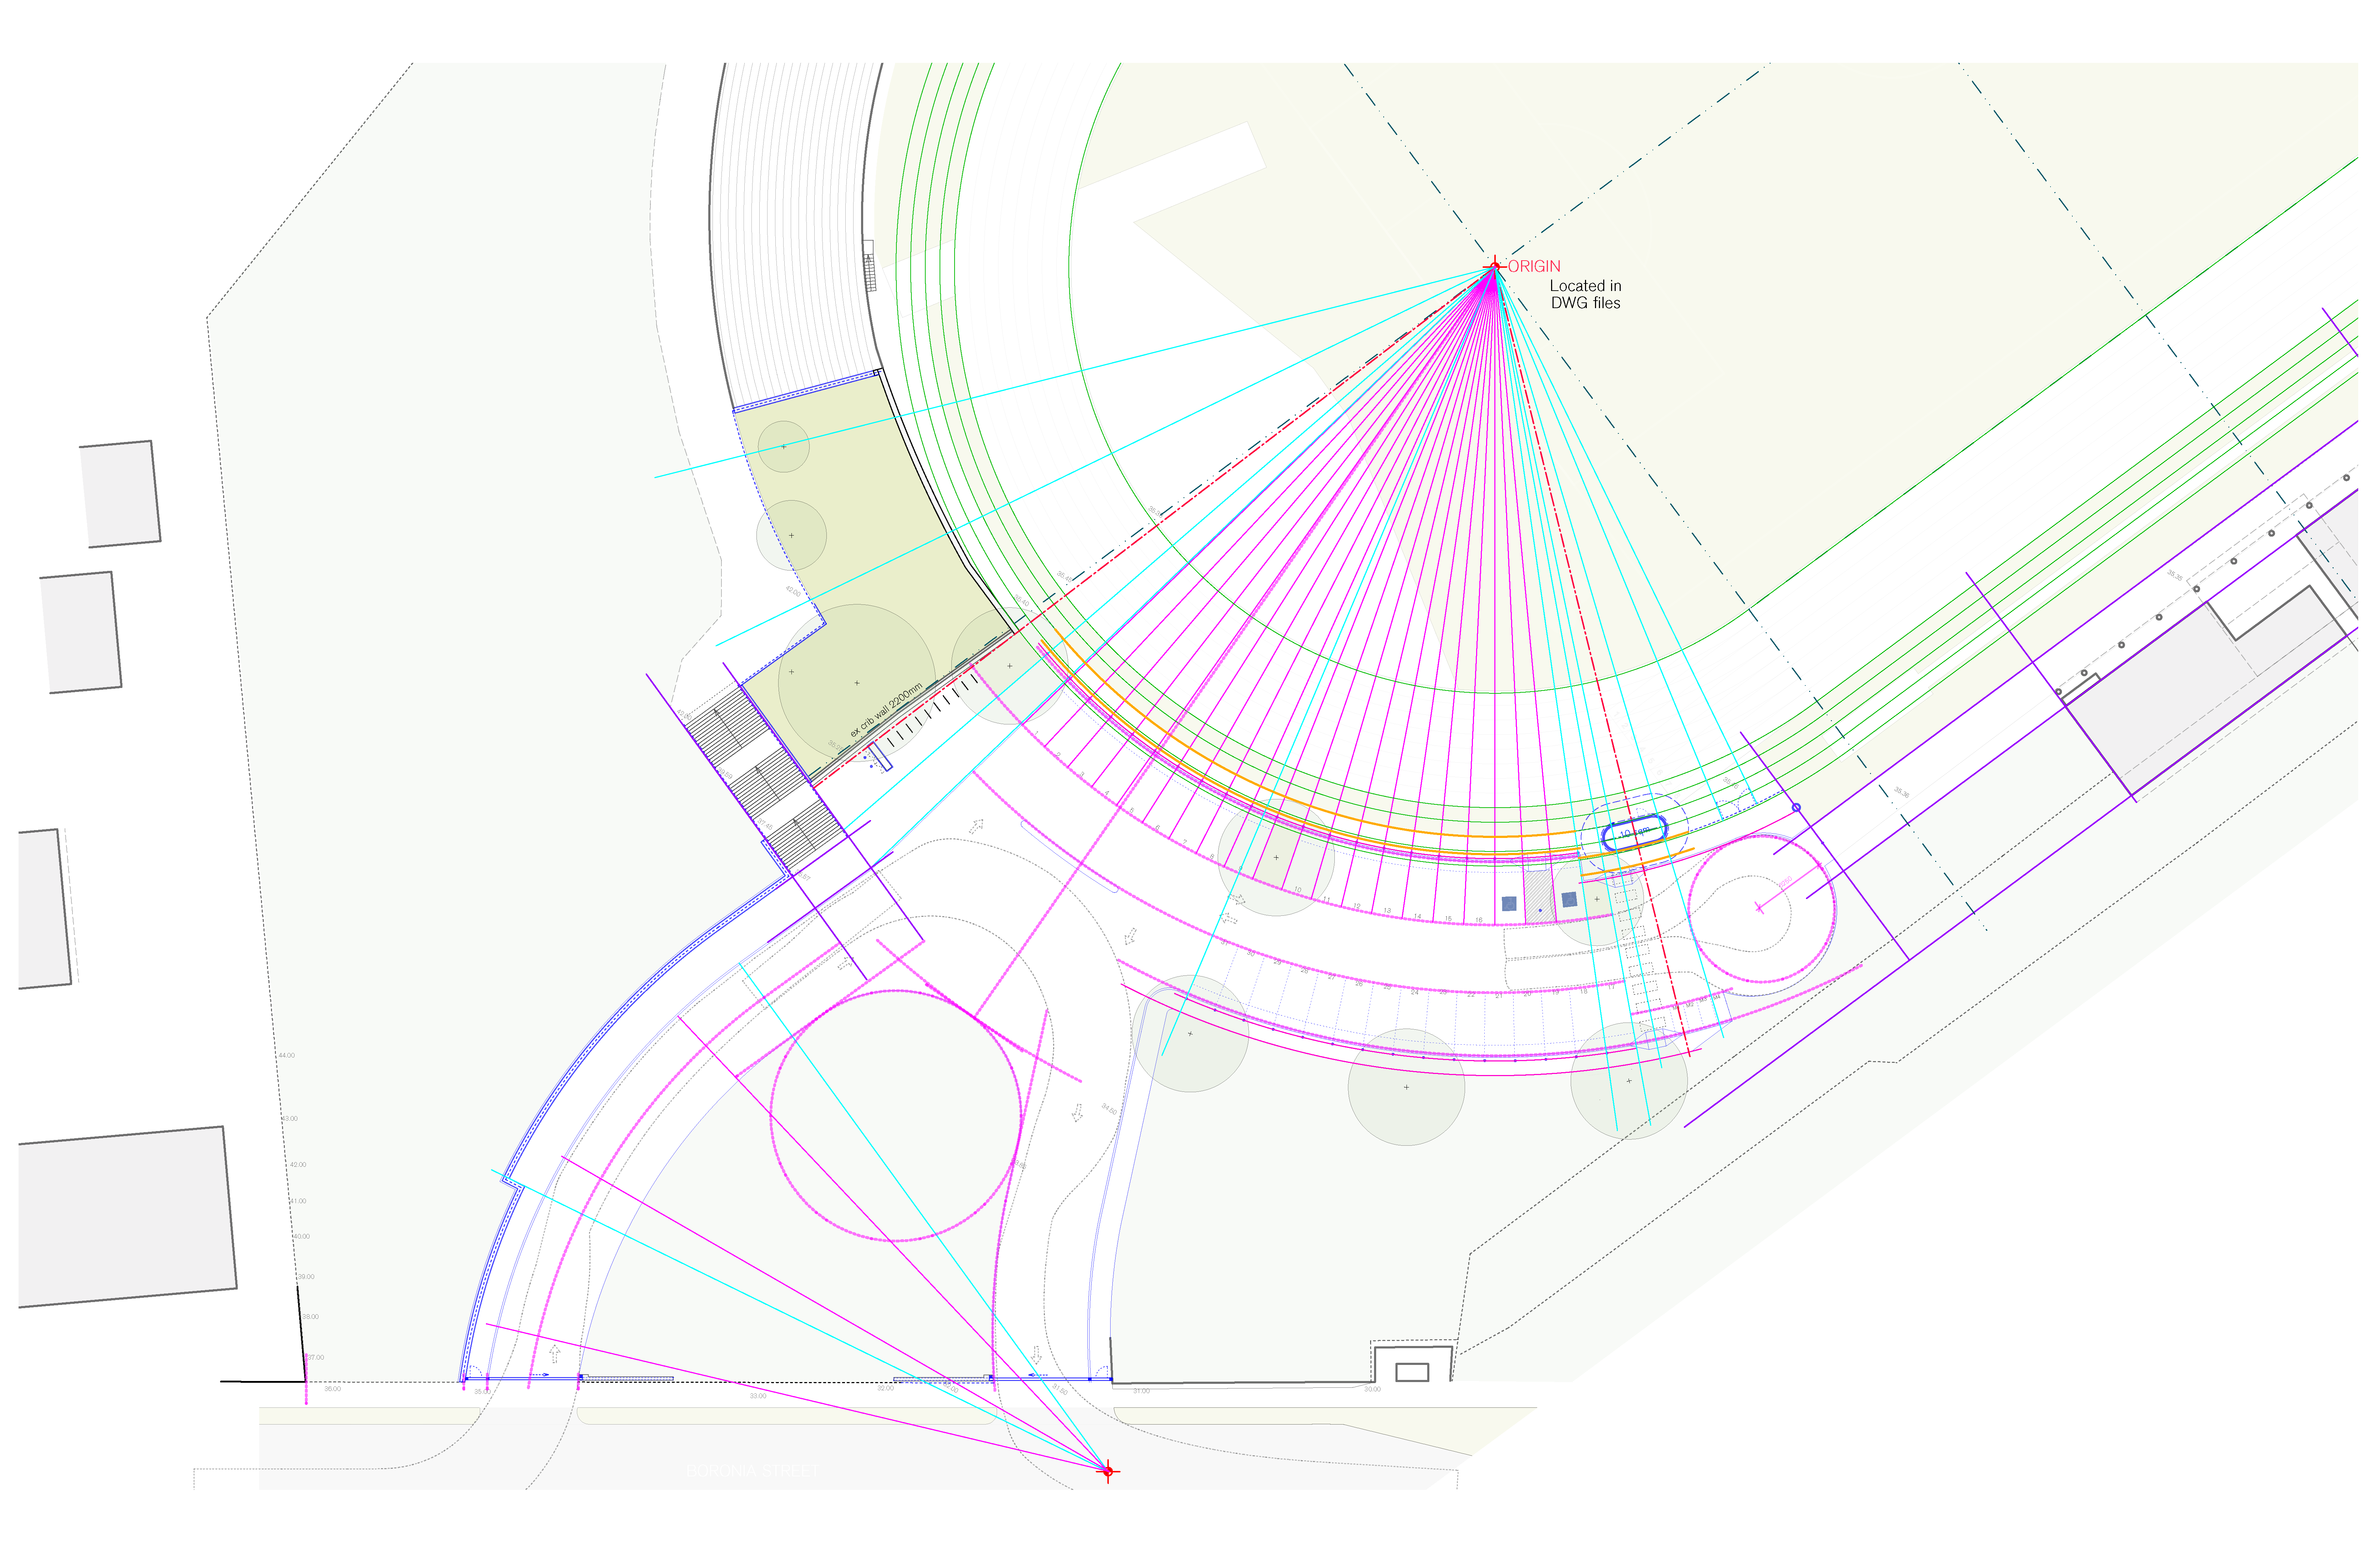Click contour label '36.00'
Image resolution: width=2380 pixels, height=1562 pixels.
coord(333,1389)
